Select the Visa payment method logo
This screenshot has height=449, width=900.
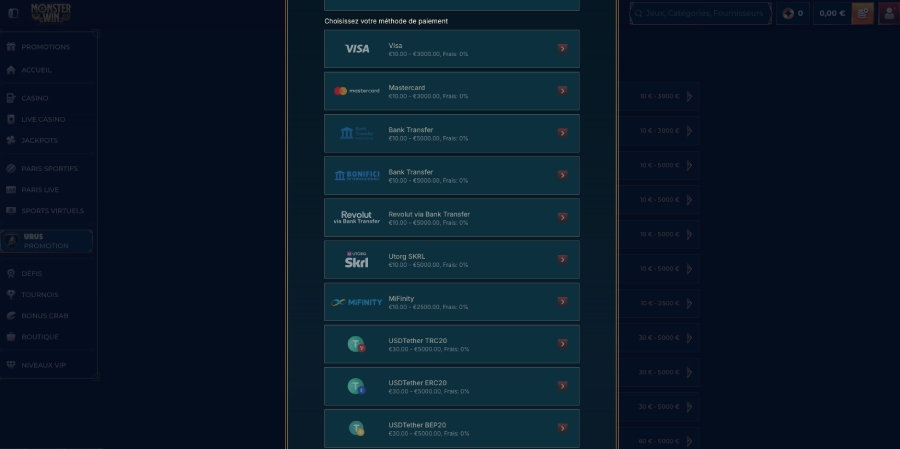[357, 49]
